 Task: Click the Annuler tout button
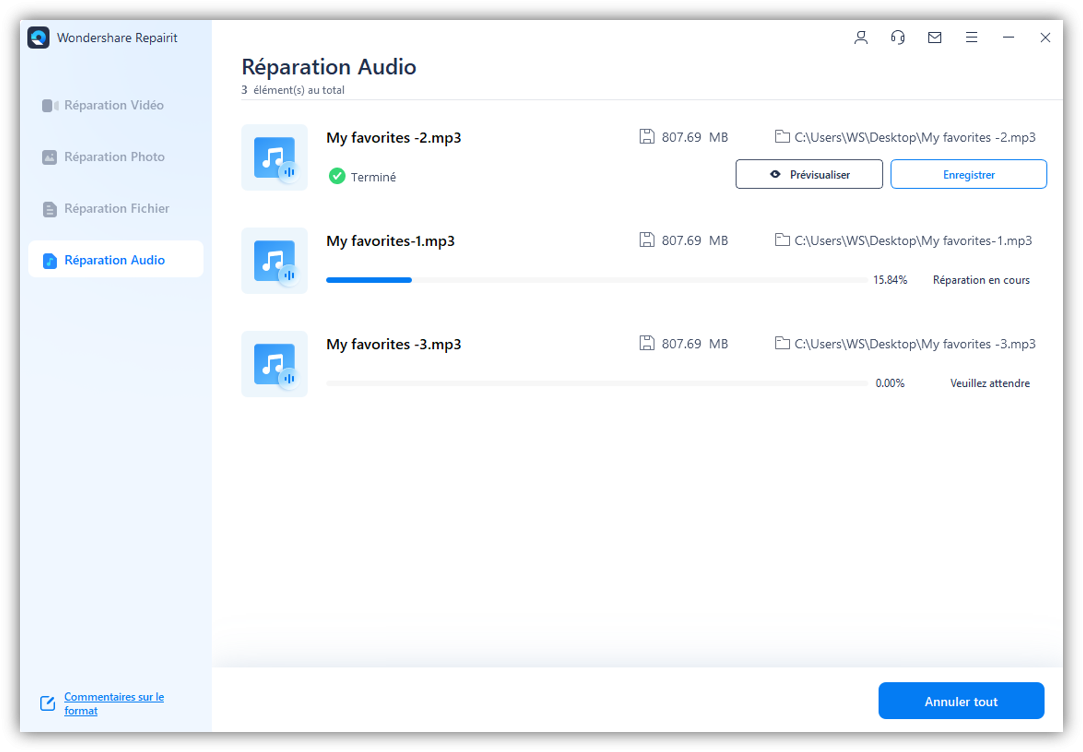[961, 701]
